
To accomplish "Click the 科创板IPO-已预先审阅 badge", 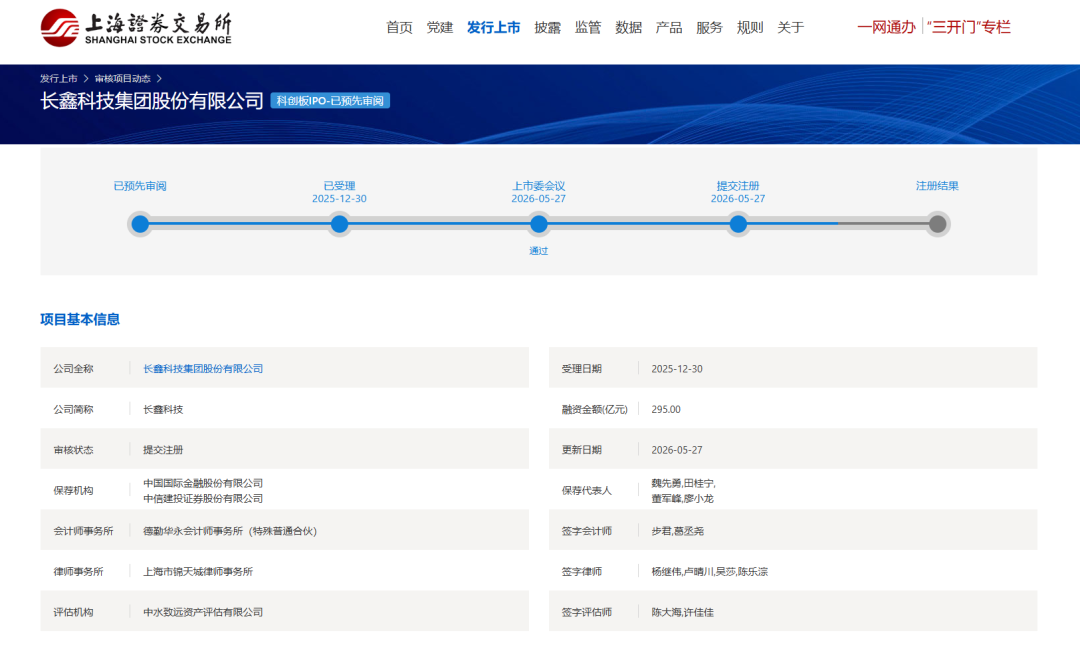I will click(x=330, y=101).
